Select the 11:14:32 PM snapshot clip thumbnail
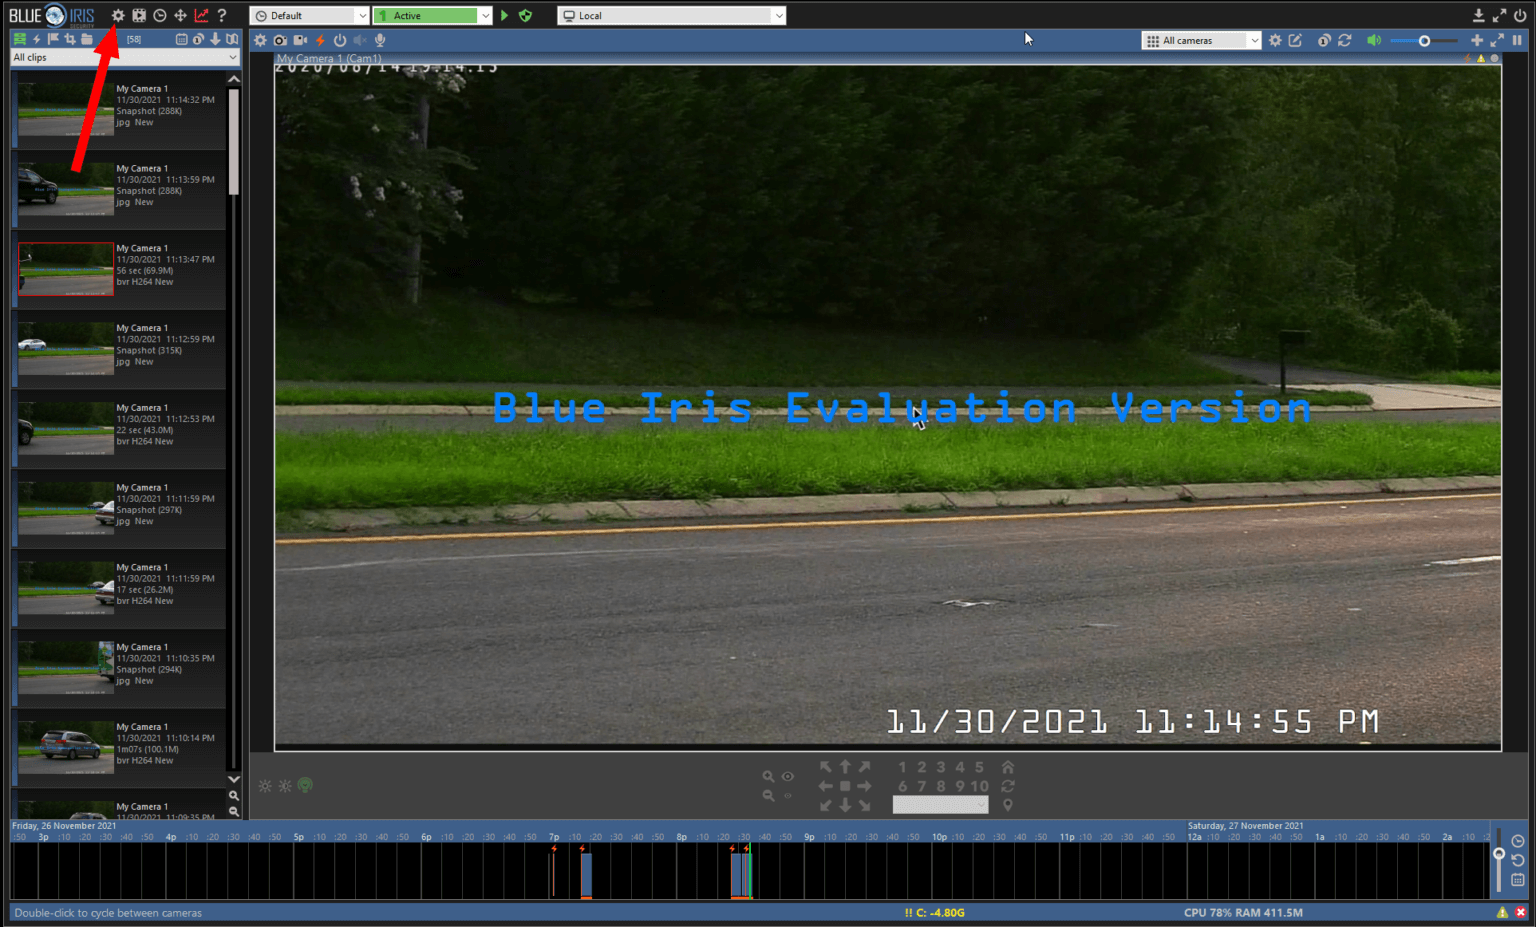Viewport: 1536px width, 927px height. (66, 107)
